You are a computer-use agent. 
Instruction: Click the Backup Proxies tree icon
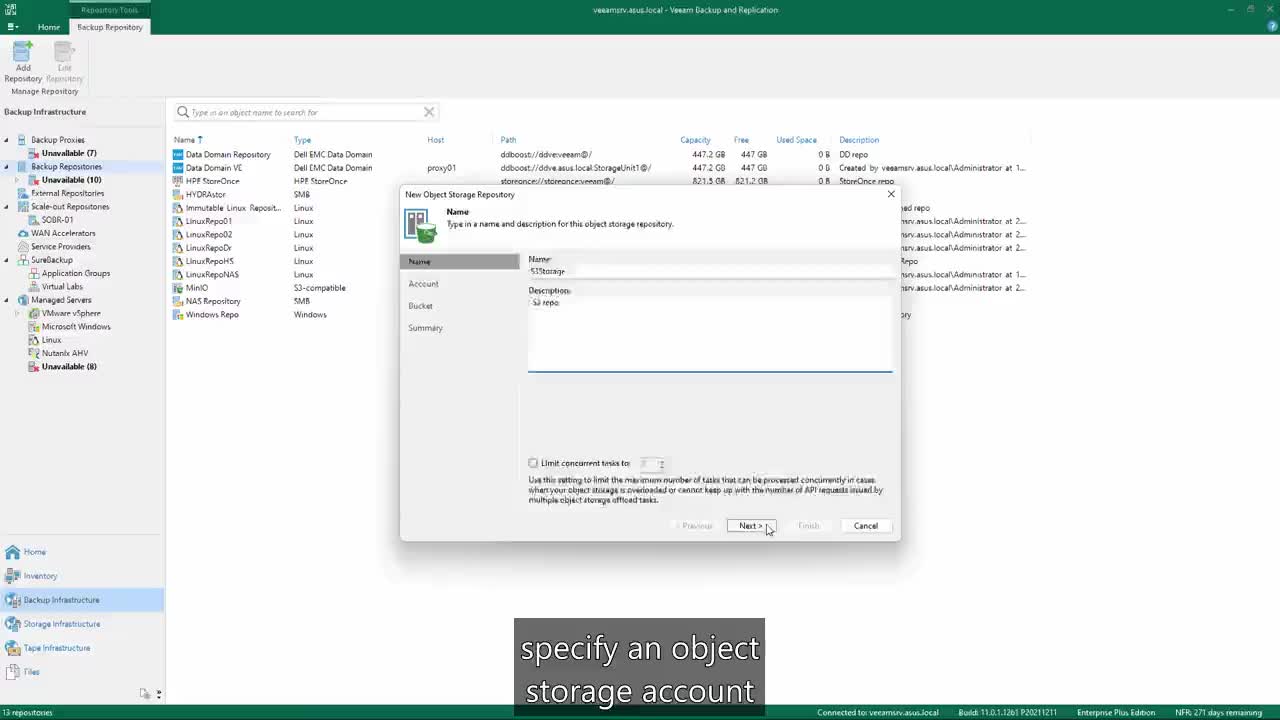click(22, 140)
